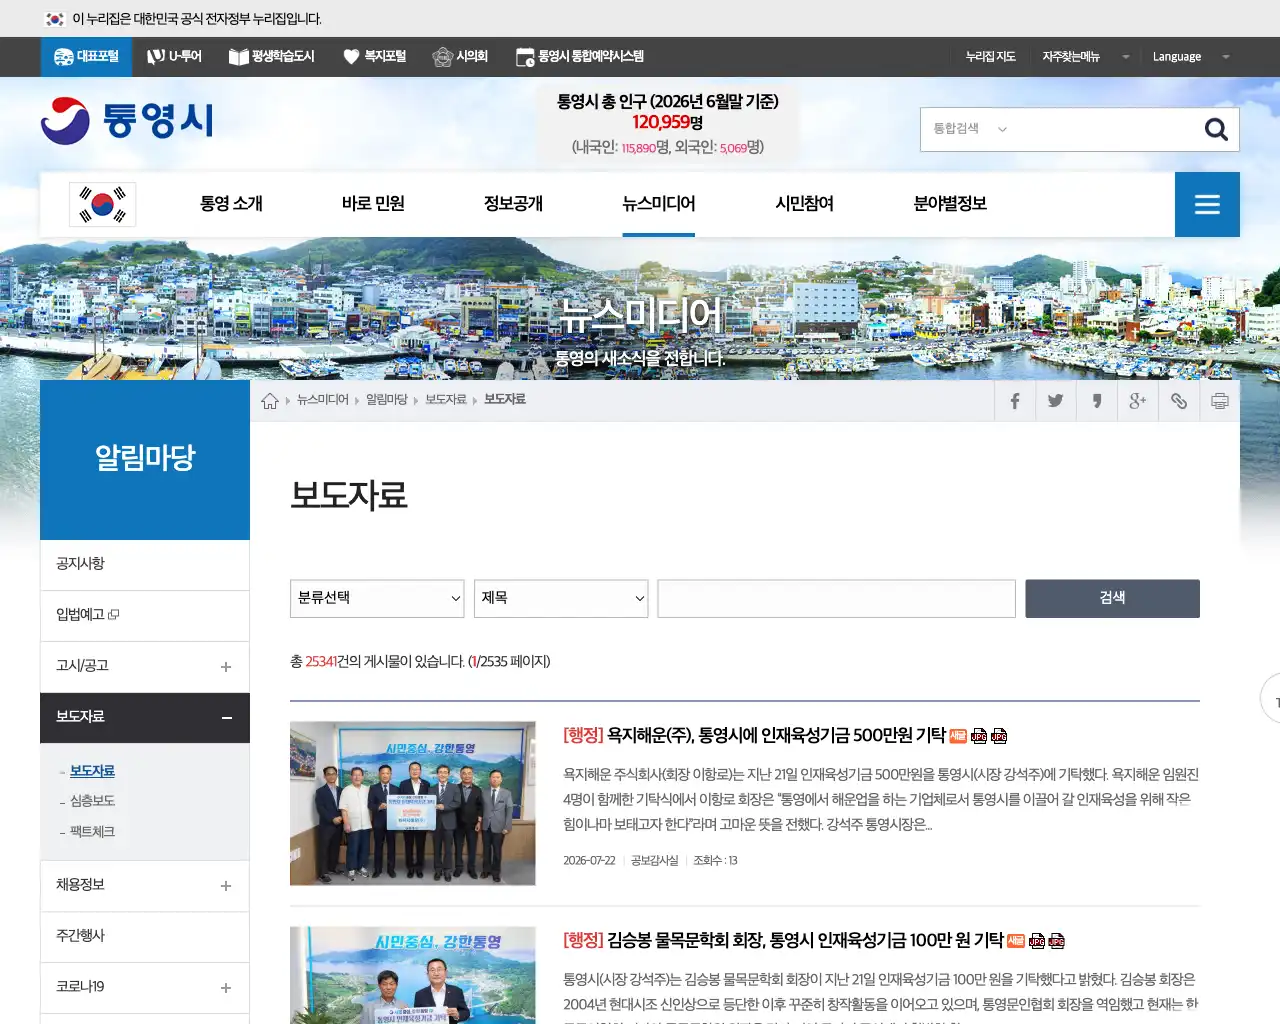Expand Language dropdown

pos(1190,57)
